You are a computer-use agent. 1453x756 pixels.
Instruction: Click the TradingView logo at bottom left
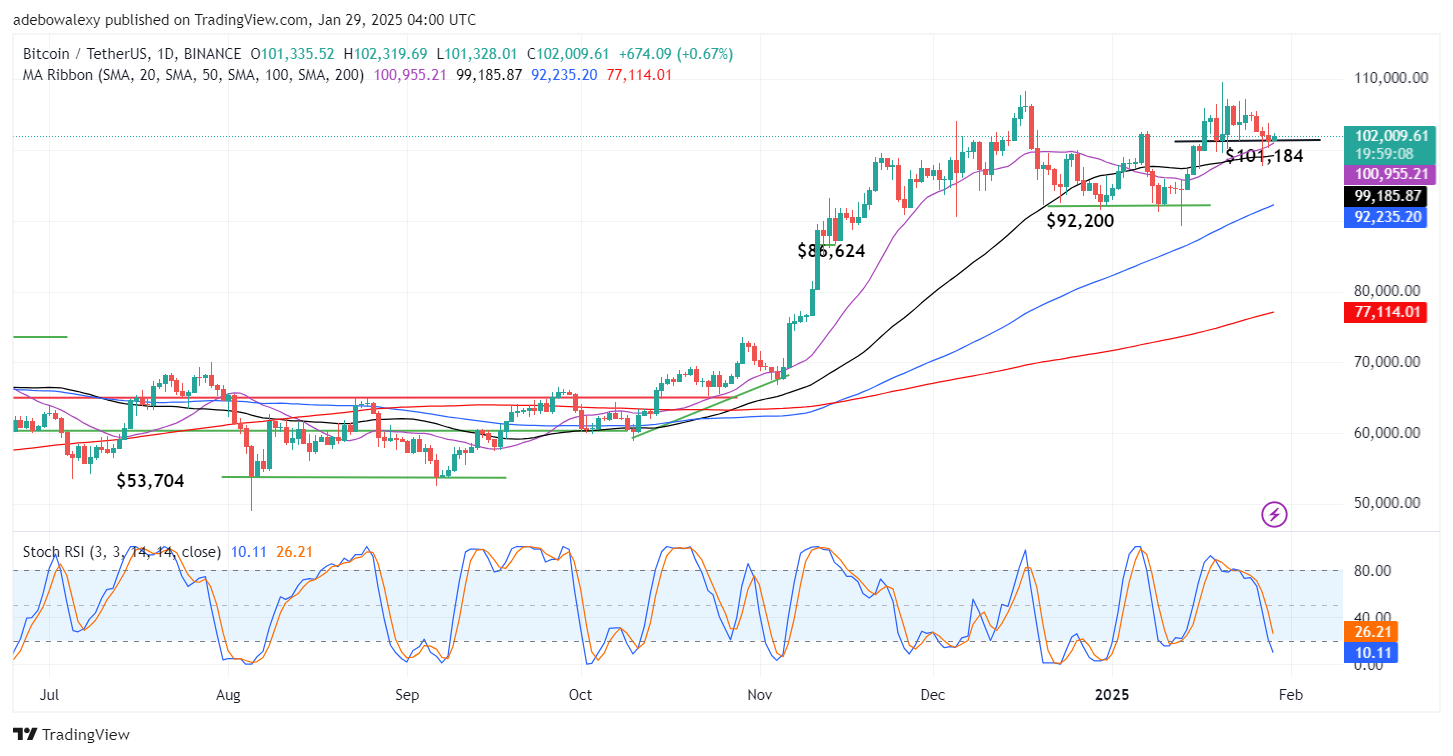click(72, 735)
